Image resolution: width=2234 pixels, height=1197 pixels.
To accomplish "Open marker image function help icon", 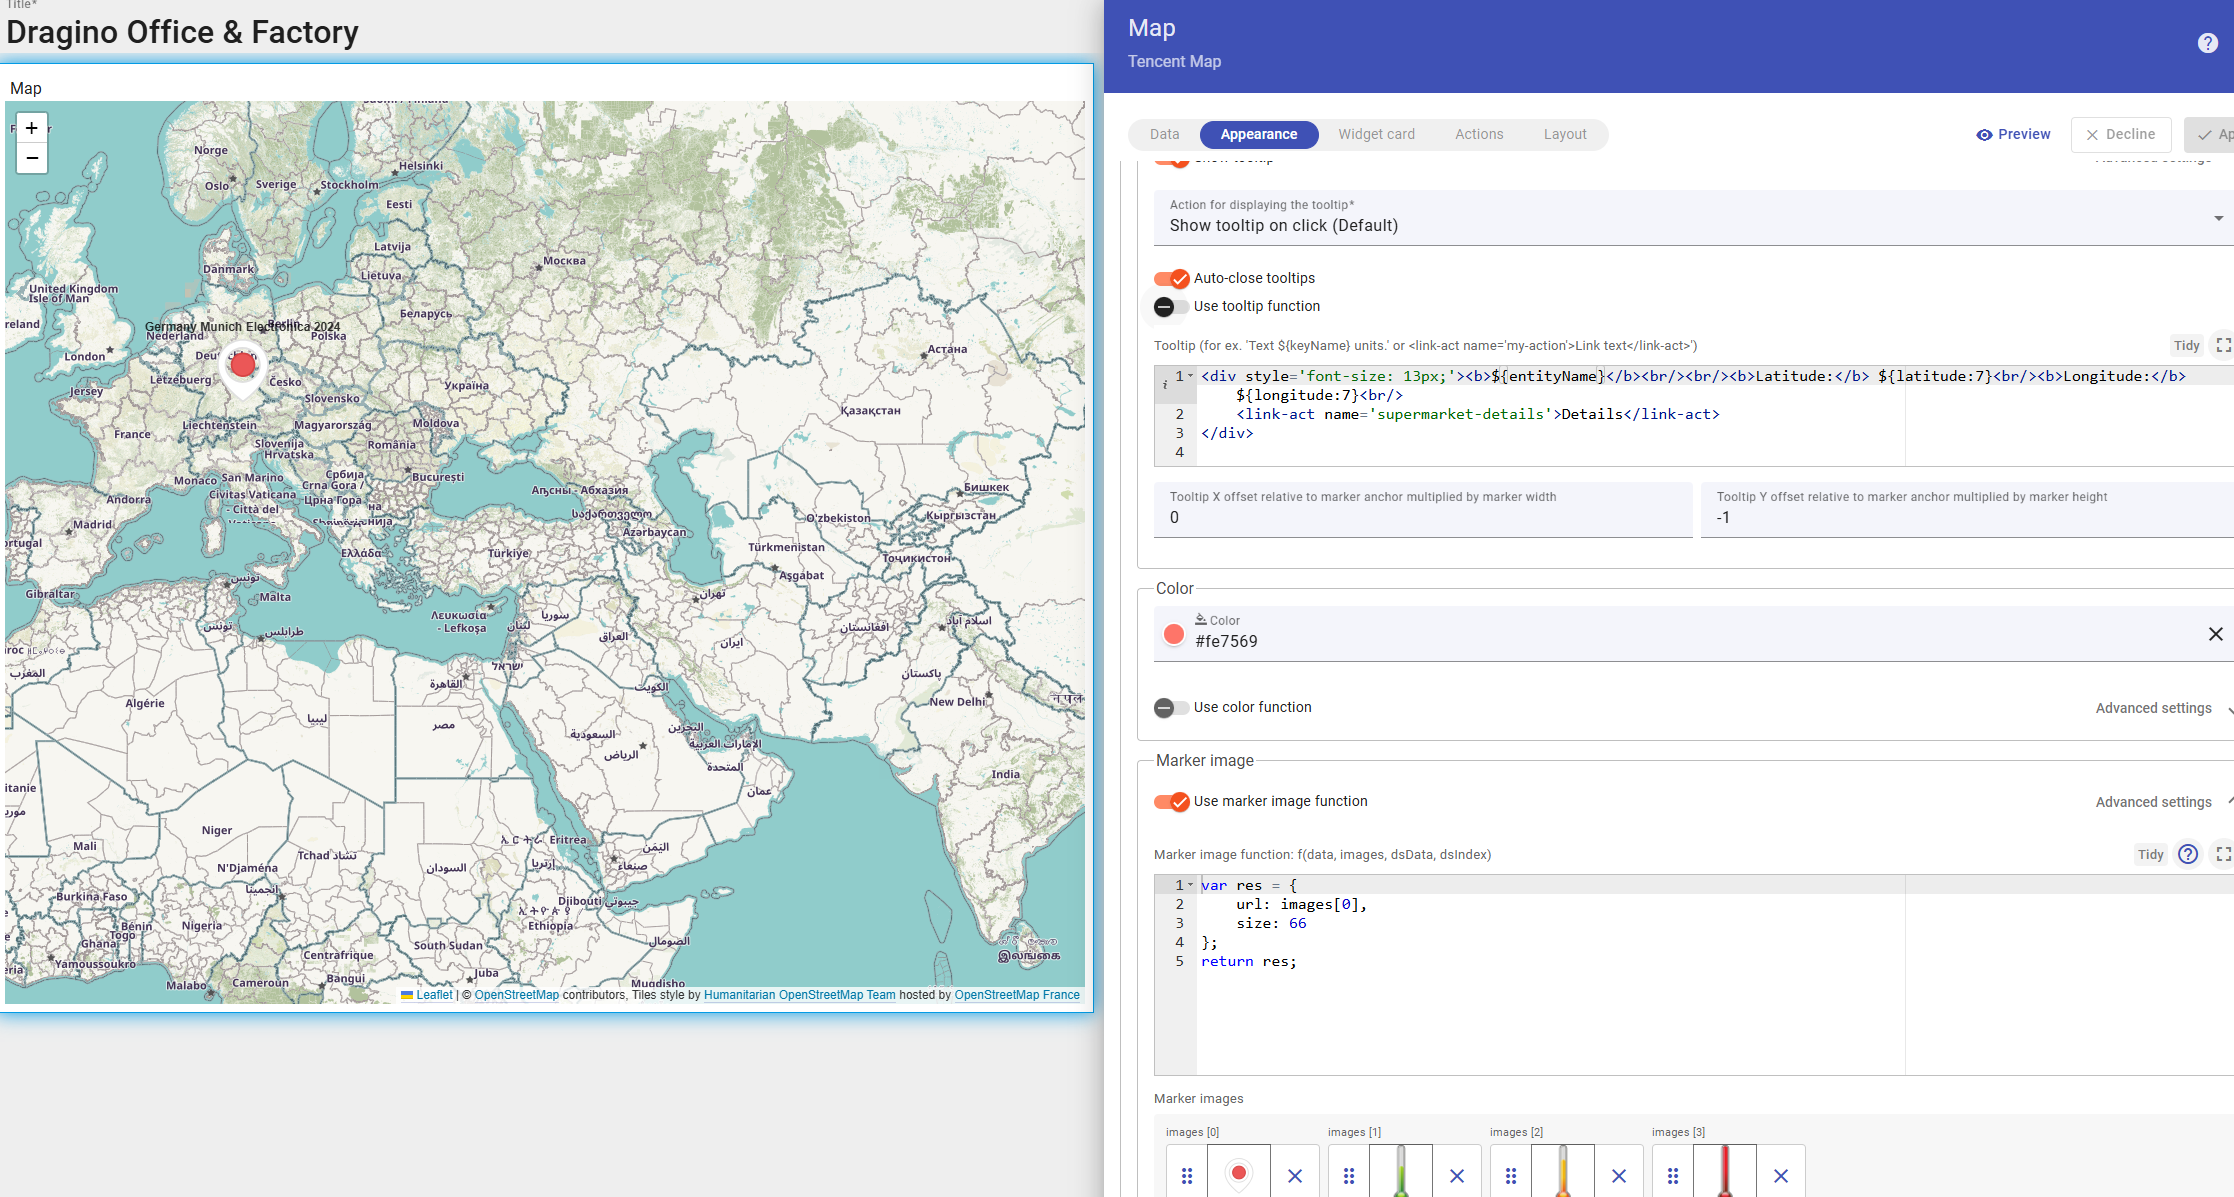I will (x=2188, y=854).
